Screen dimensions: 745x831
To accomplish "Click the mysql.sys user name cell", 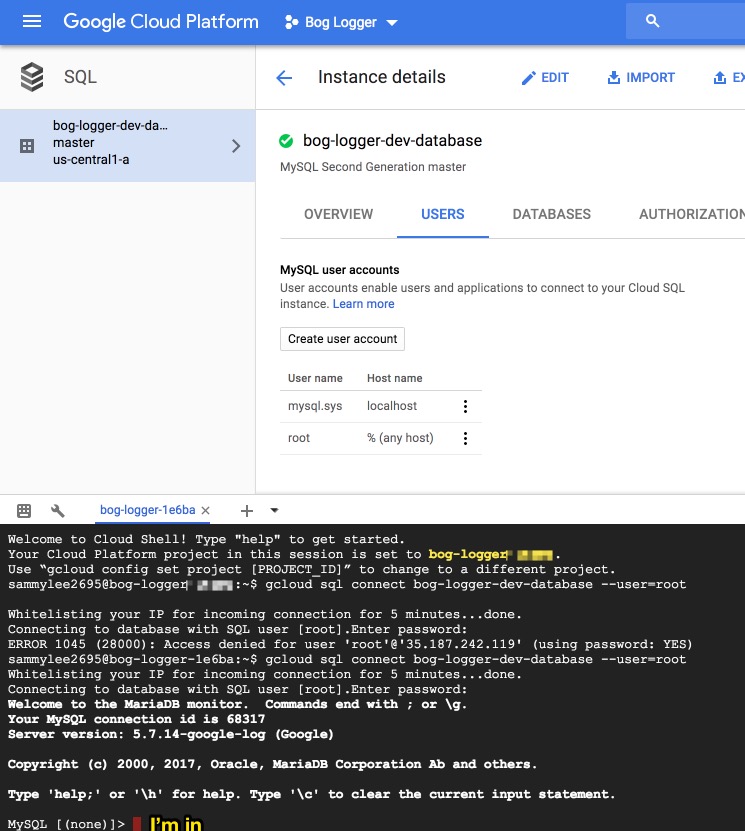I will click(x=315, y=406).
